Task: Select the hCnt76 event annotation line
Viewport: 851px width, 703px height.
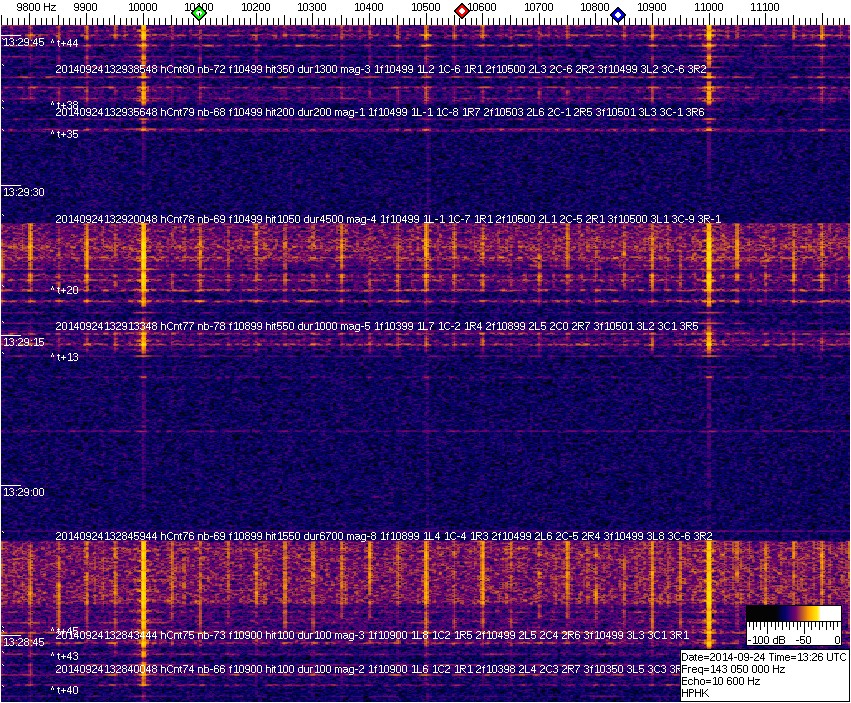Action: 383,536
